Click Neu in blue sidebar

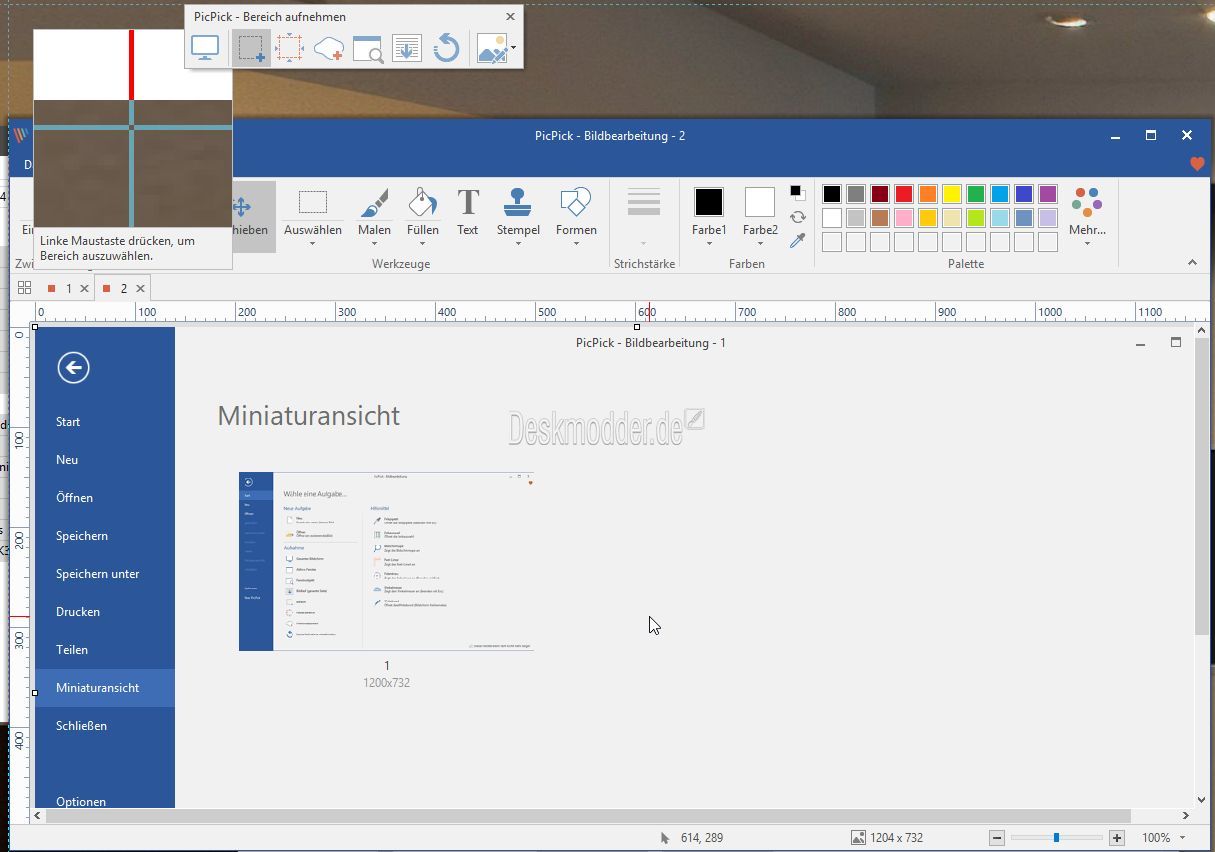click(x=67, y=460)
